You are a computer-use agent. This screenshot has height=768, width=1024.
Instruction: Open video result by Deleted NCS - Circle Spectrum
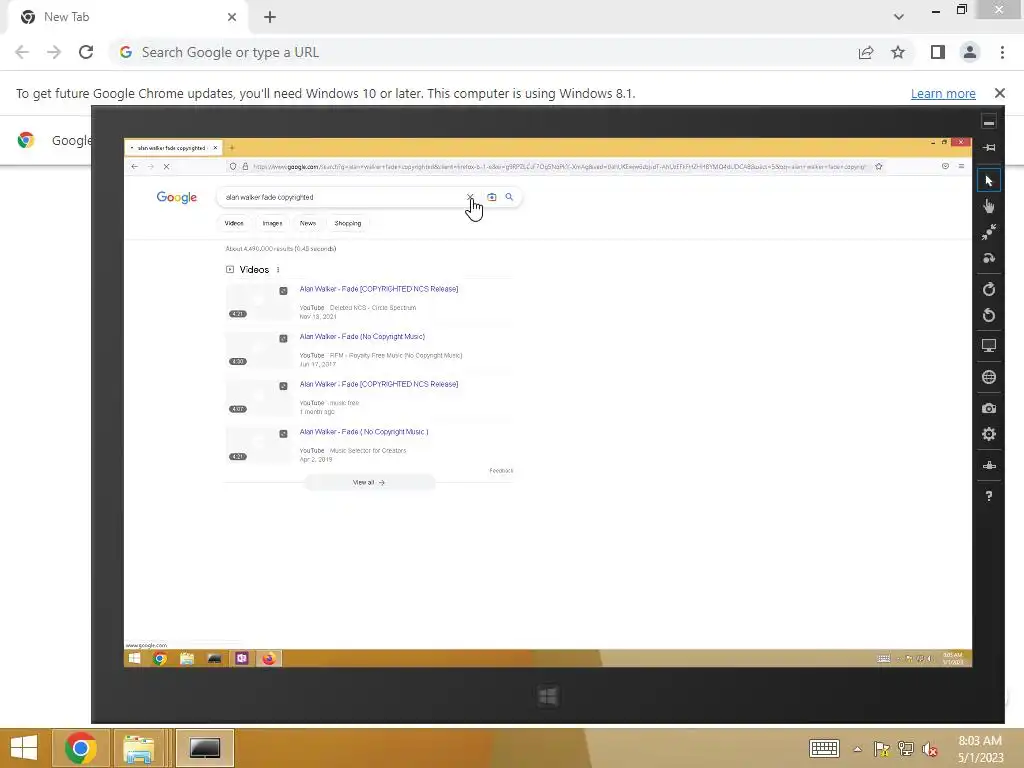click(x=379, y=289)
